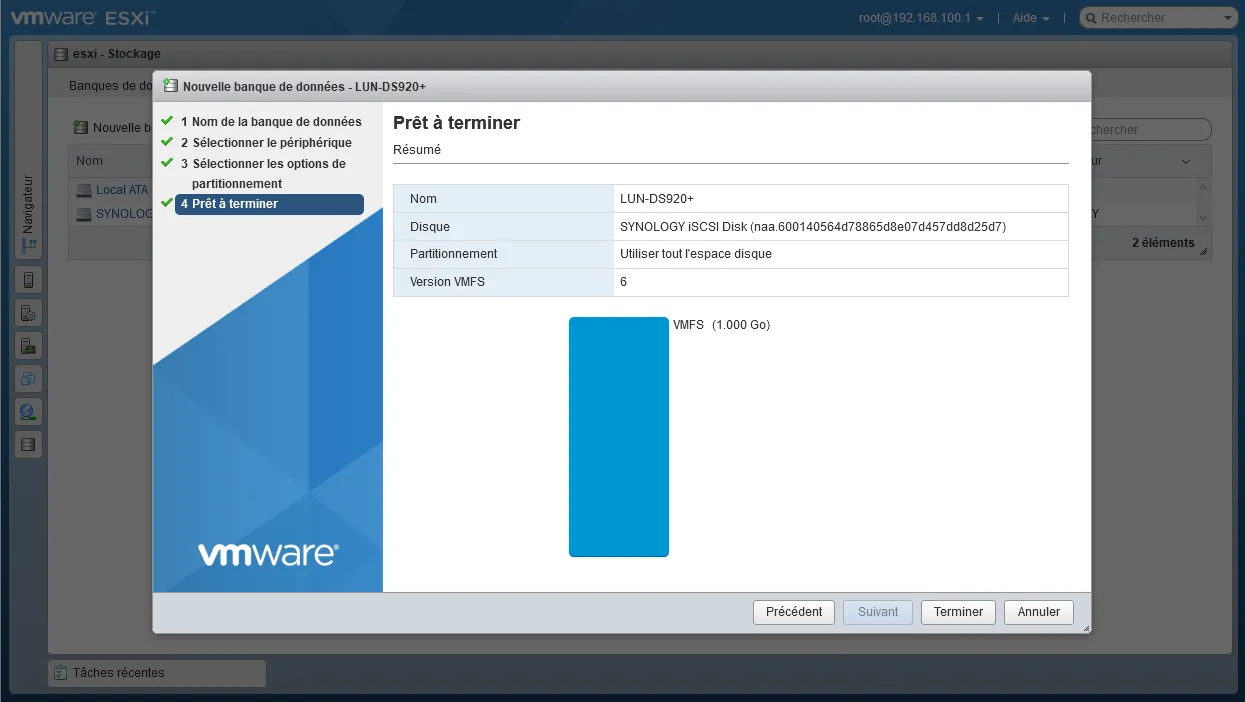Click the blue VMFS partition block
The image size is (1245, 702).
[618, 436]
